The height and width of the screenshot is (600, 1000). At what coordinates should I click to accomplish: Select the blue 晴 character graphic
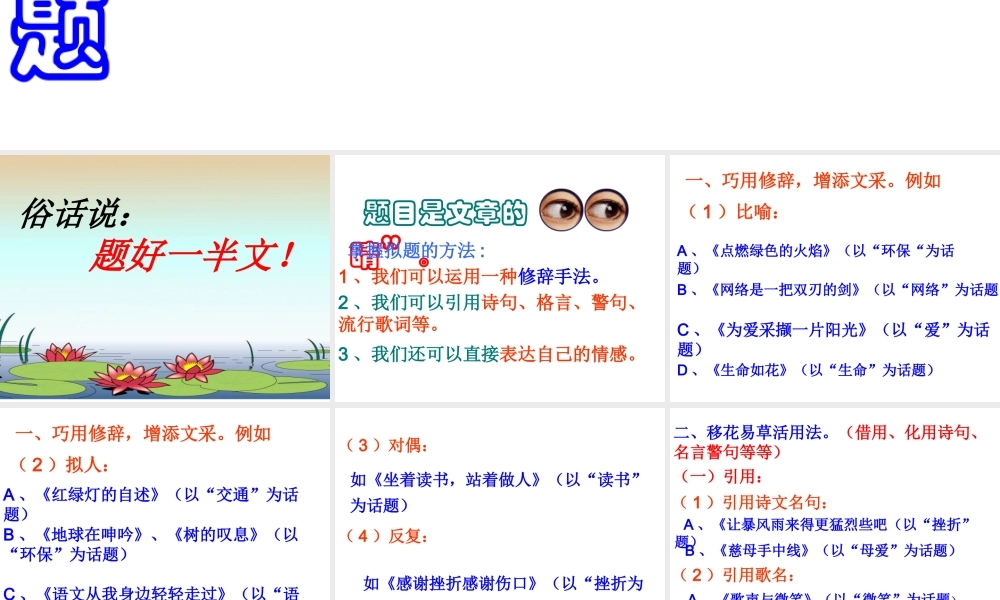[365, 255]
